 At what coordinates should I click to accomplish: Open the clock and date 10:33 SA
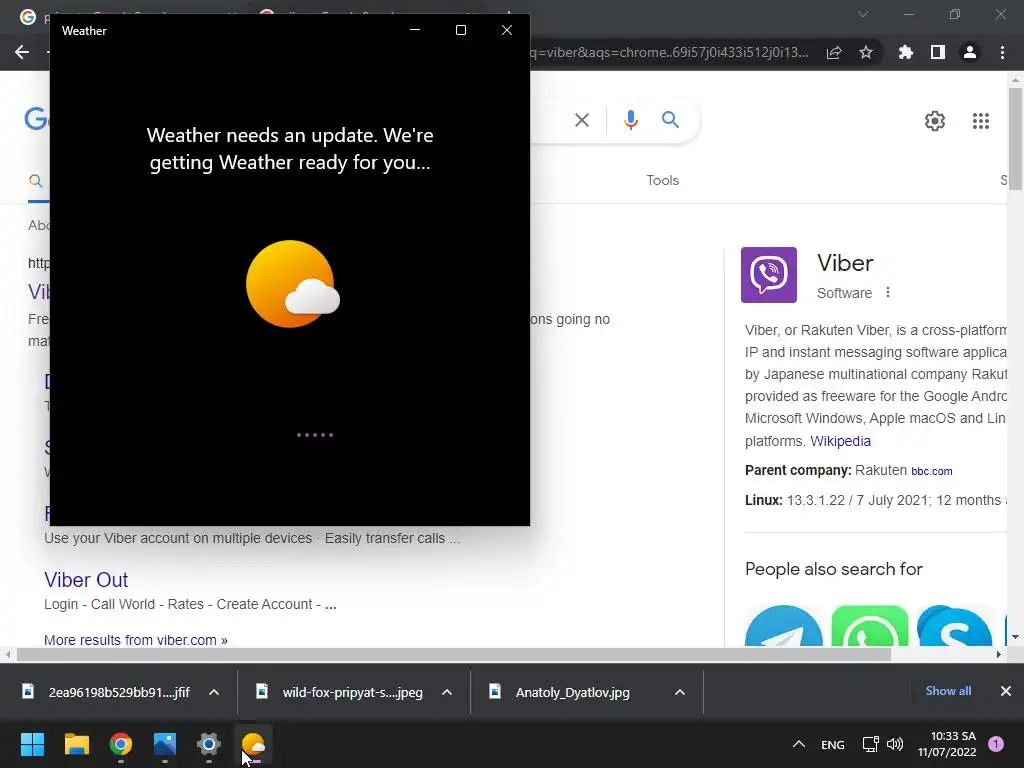click(x=946, y=744)
